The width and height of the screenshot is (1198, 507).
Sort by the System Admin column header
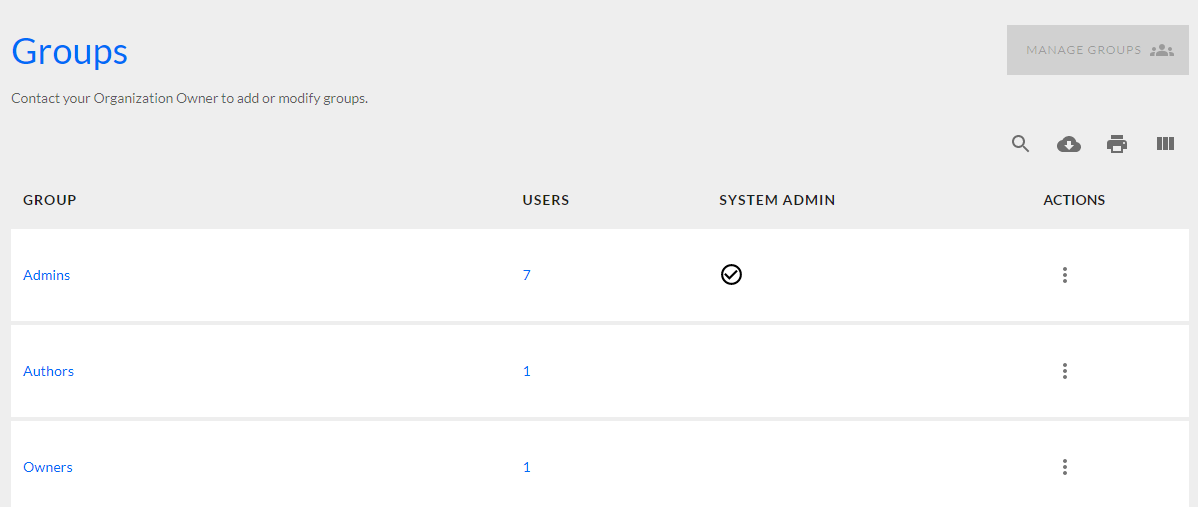[777, 200]
